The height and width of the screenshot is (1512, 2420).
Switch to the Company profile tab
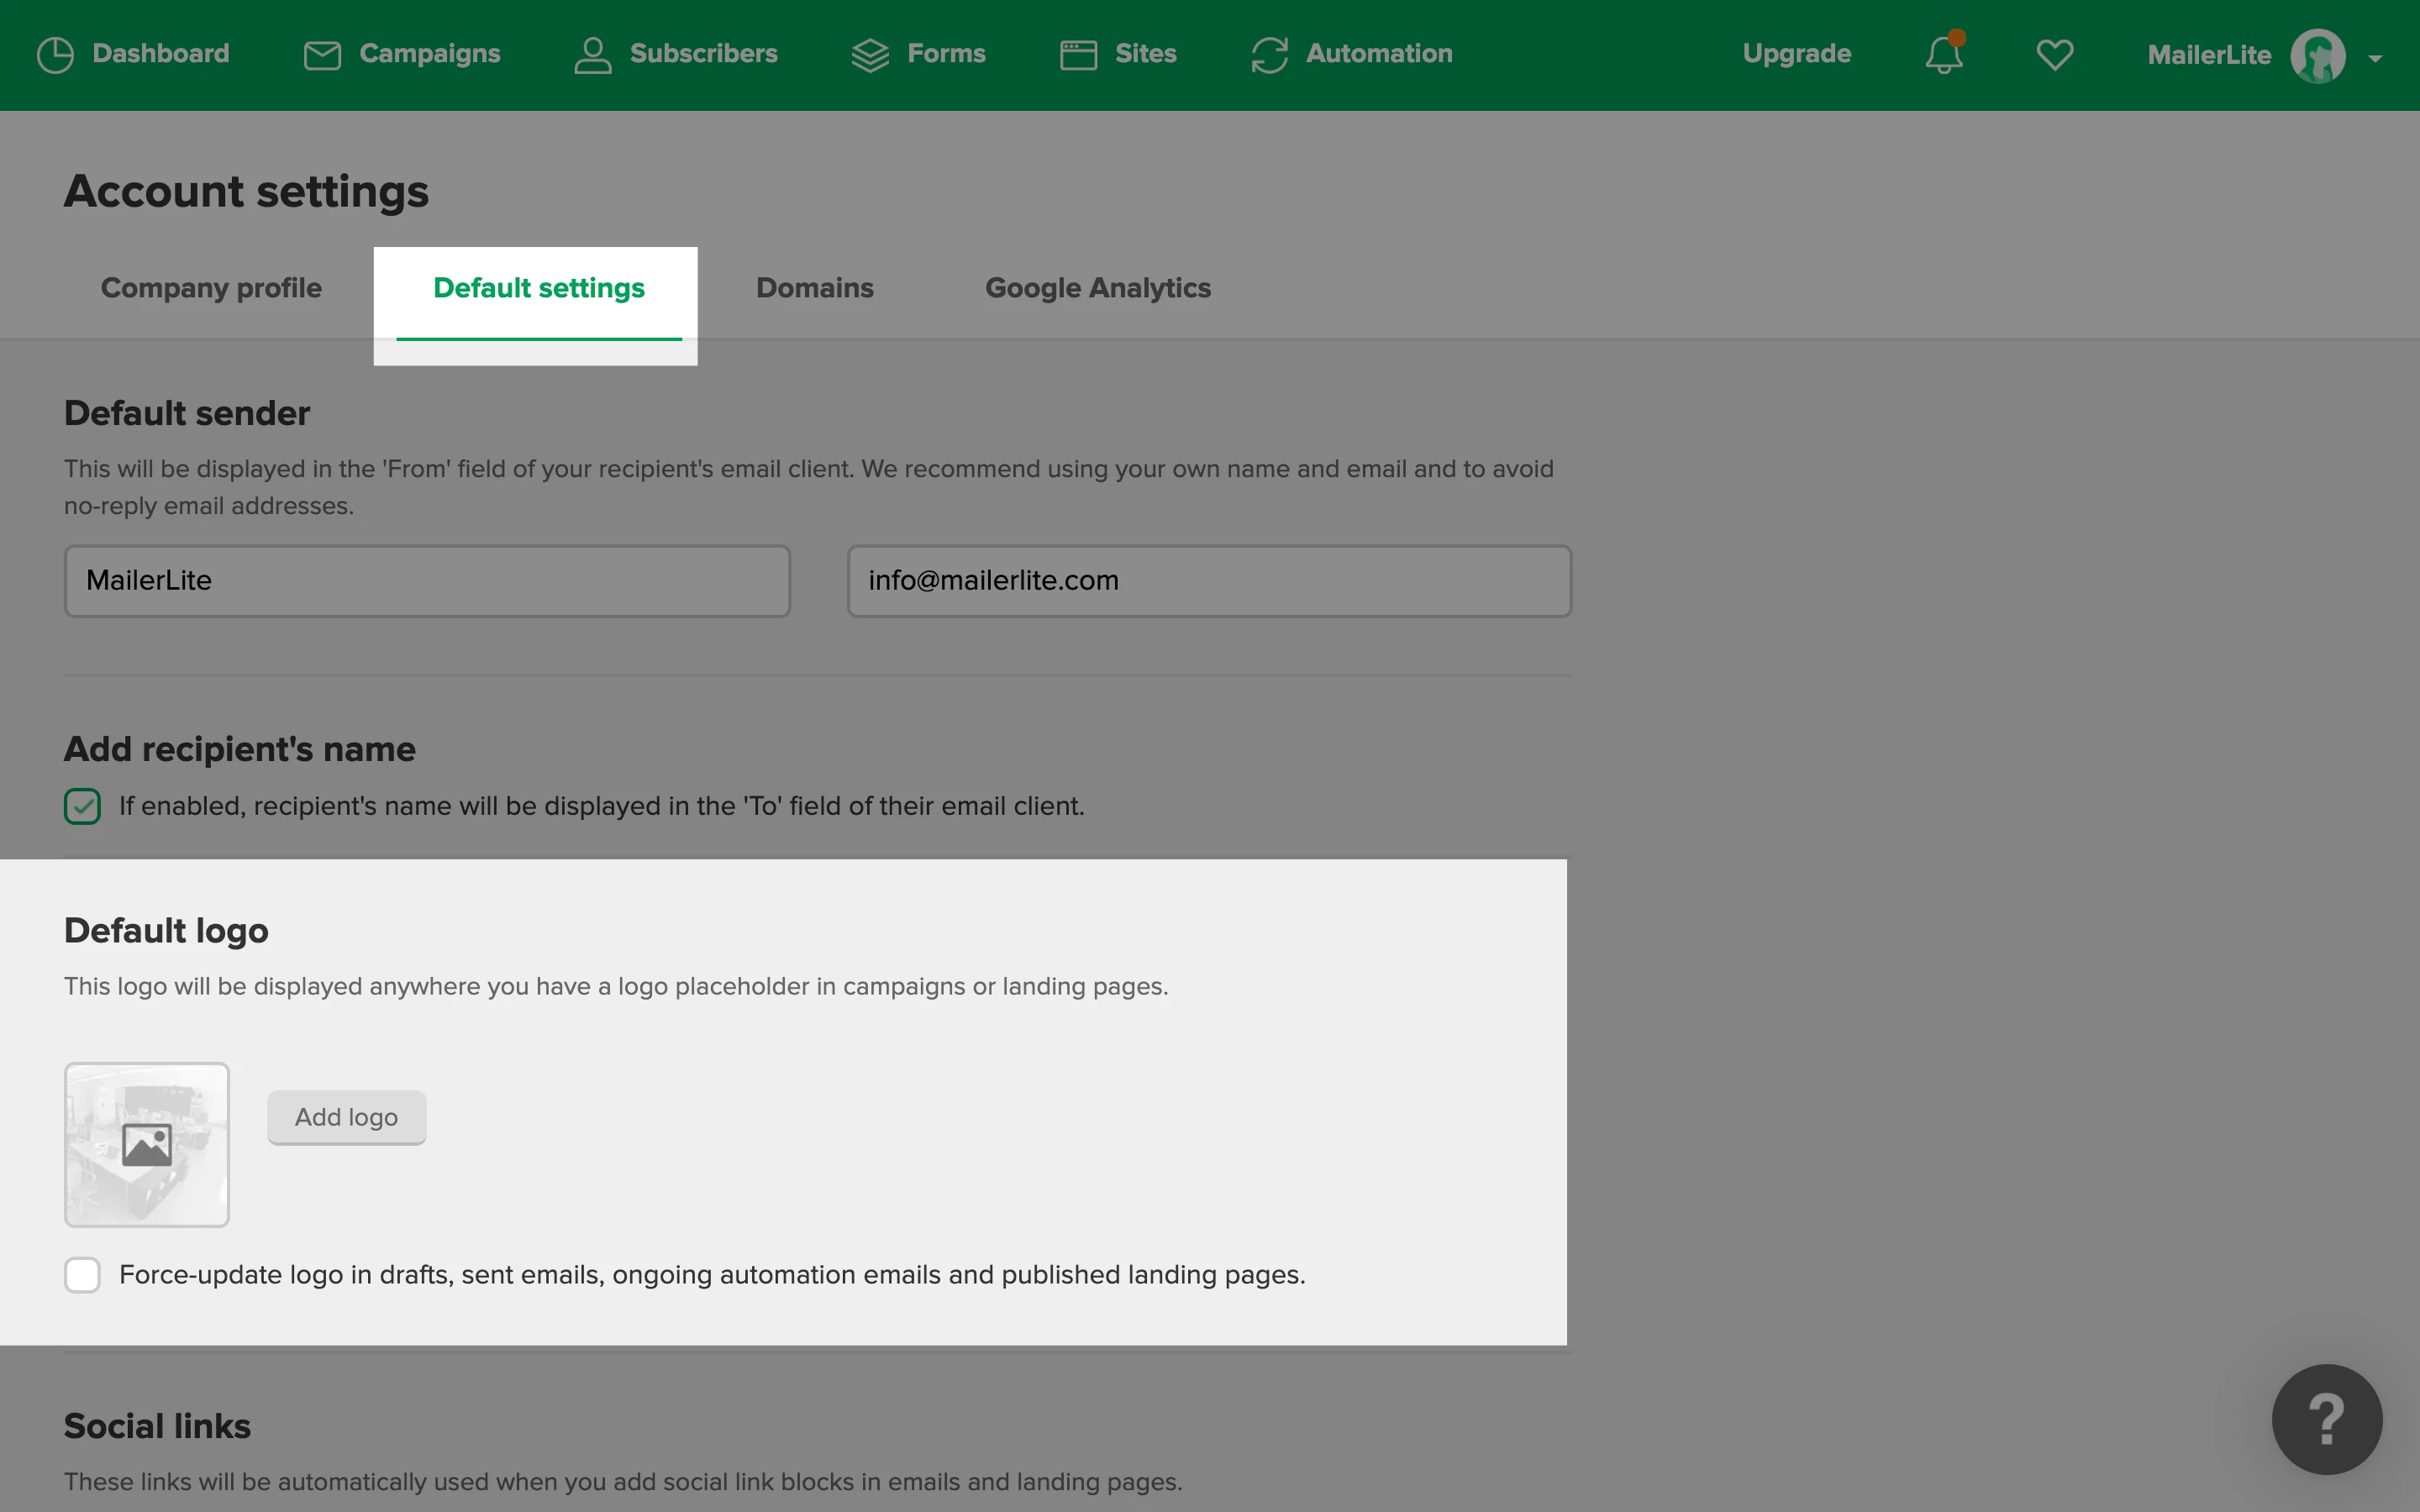pyautogui.click(x=211, y=288)
